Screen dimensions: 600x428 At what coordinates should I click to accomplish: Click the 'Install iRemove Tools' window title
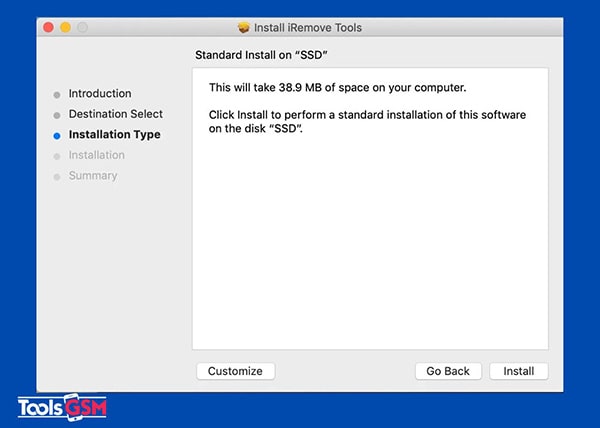pyautogui.click(x=308, y=28)
